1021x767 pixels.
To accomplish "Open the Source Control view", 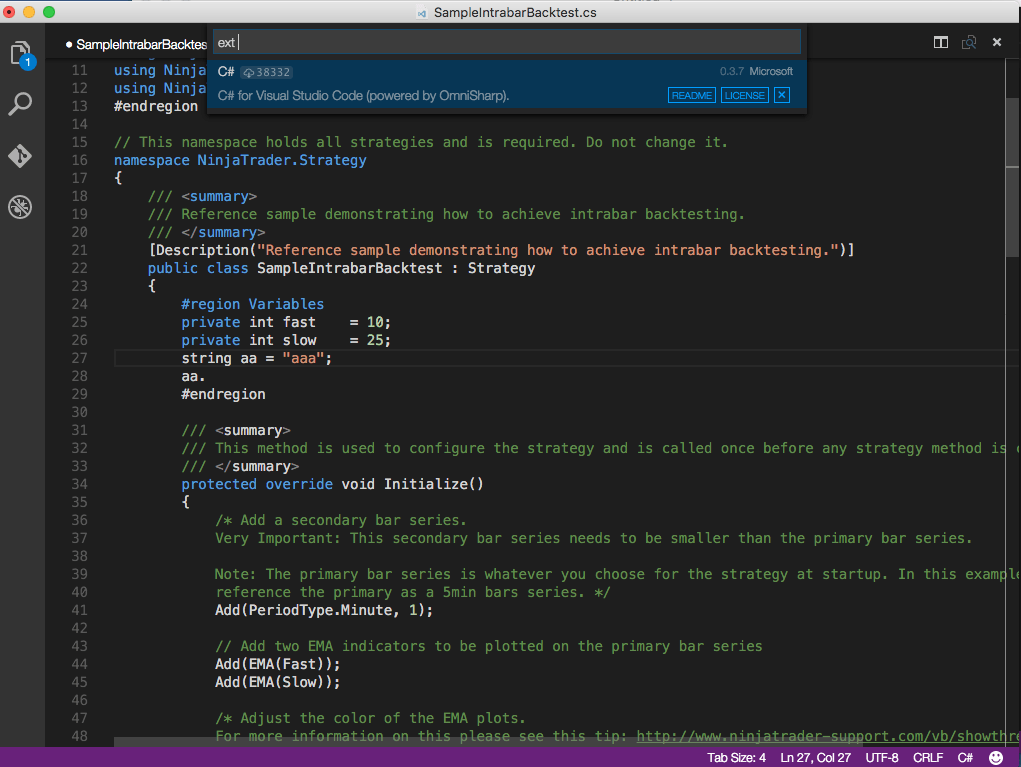I will (x=20, y=155).
